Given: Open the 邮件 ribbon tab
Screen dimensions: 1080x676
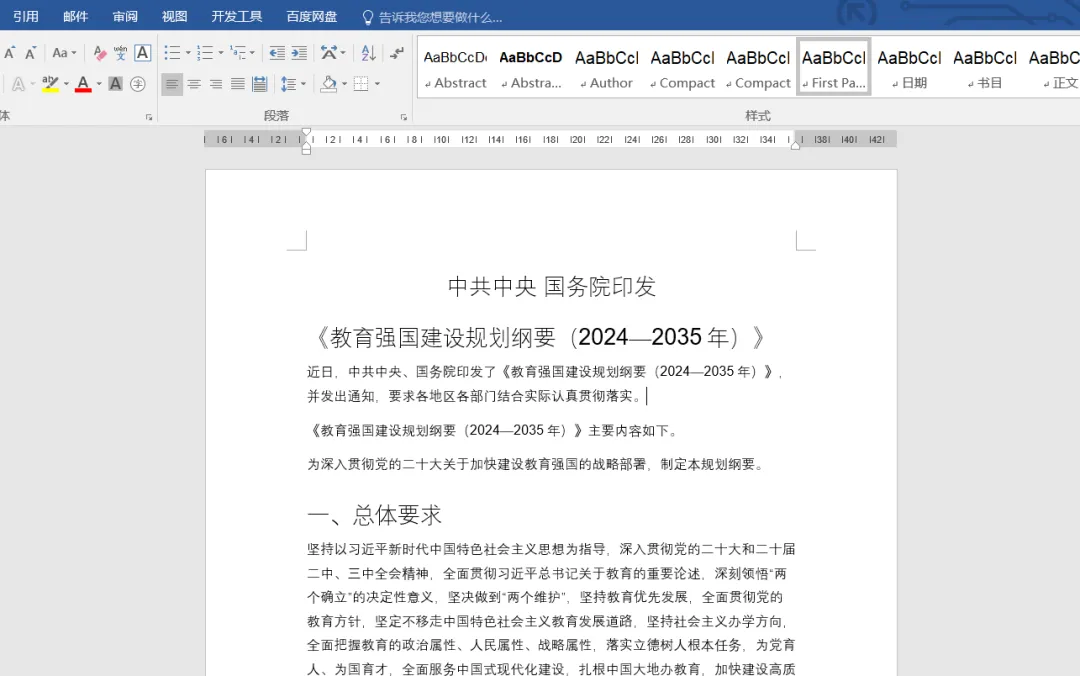Looking at the screenshot, I should (x=76, y=17).
